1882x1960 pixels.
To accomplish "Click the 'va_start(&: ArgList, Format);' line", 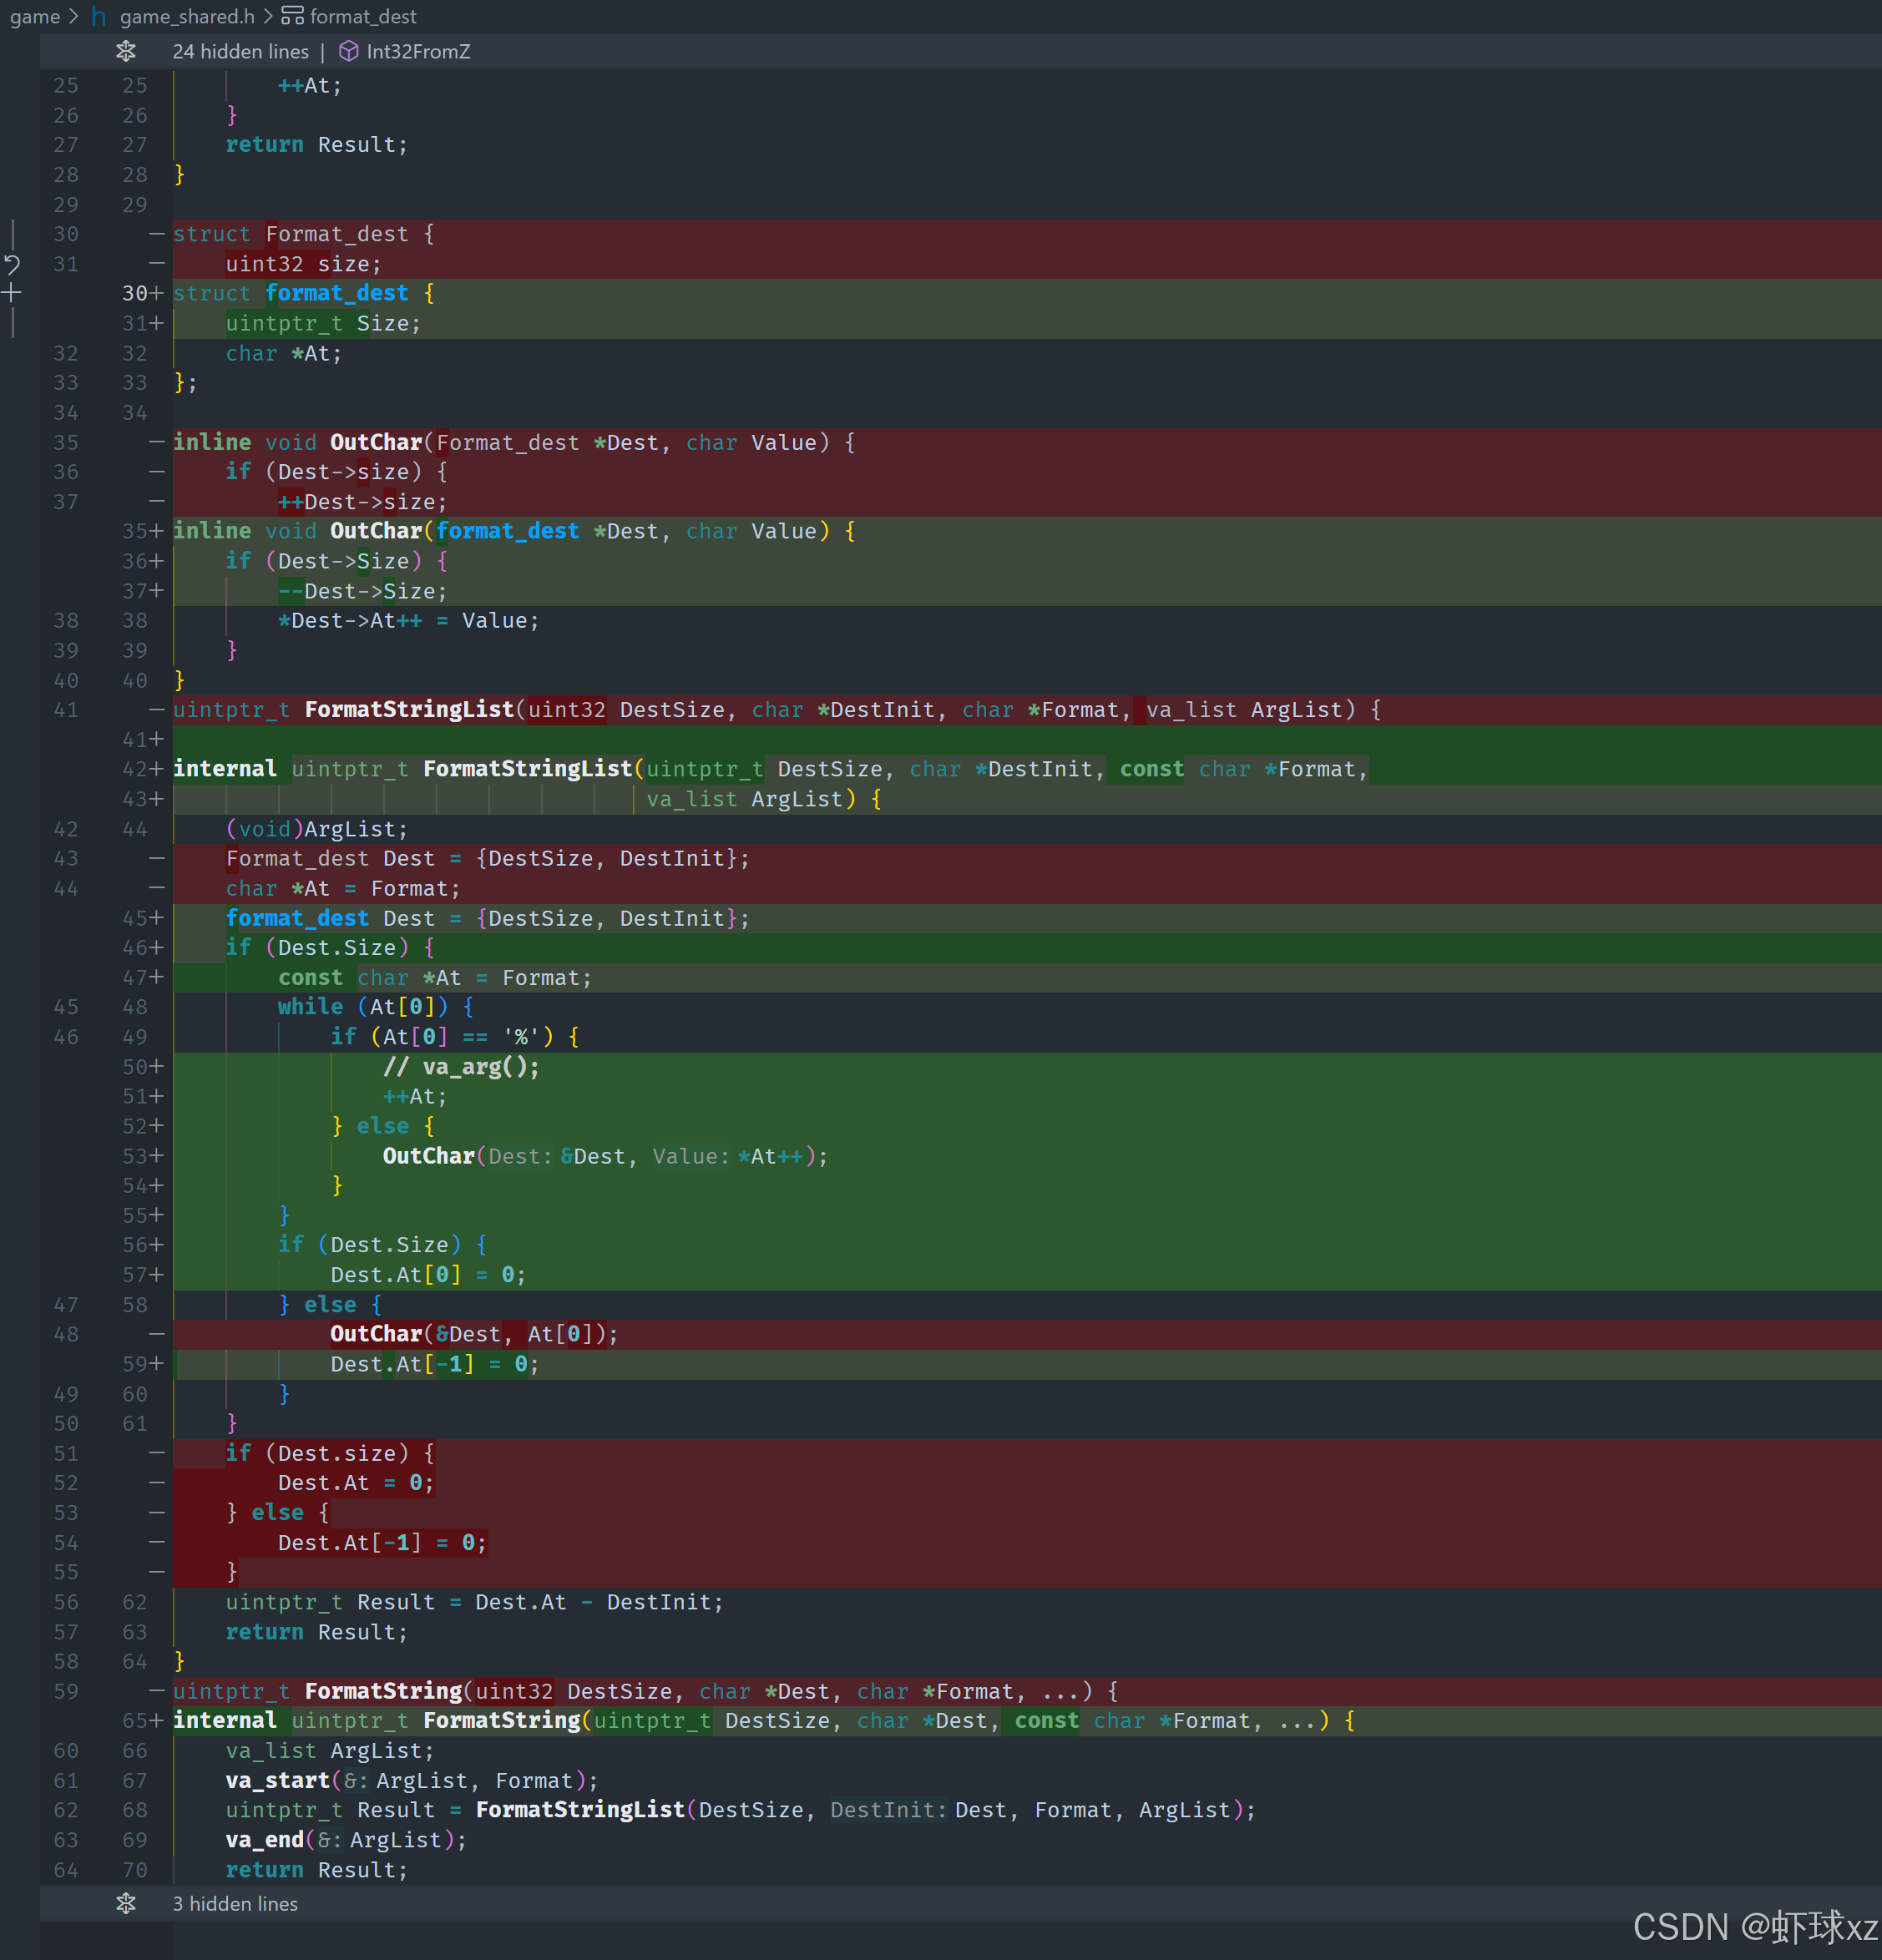I will (x=412, y=1781).
